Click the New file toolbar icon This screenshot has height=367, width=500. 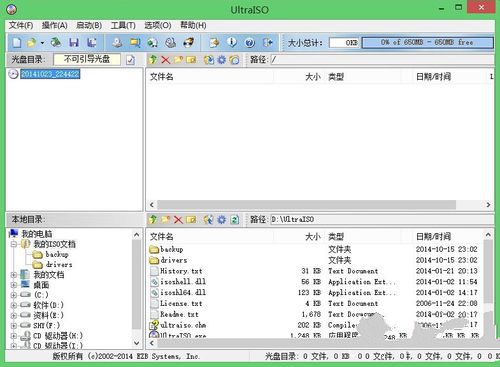coord(17,42)
